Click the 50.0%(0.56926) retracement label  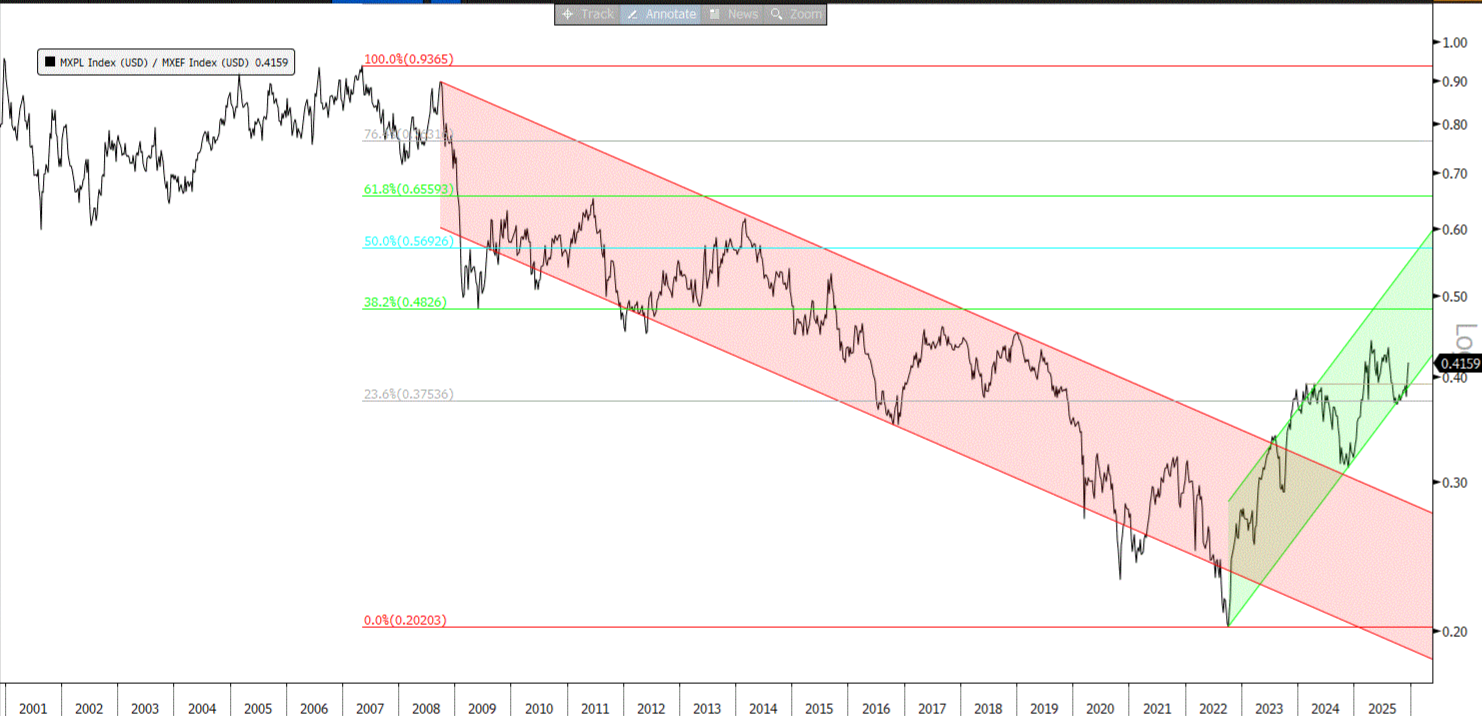coord(409,241)
